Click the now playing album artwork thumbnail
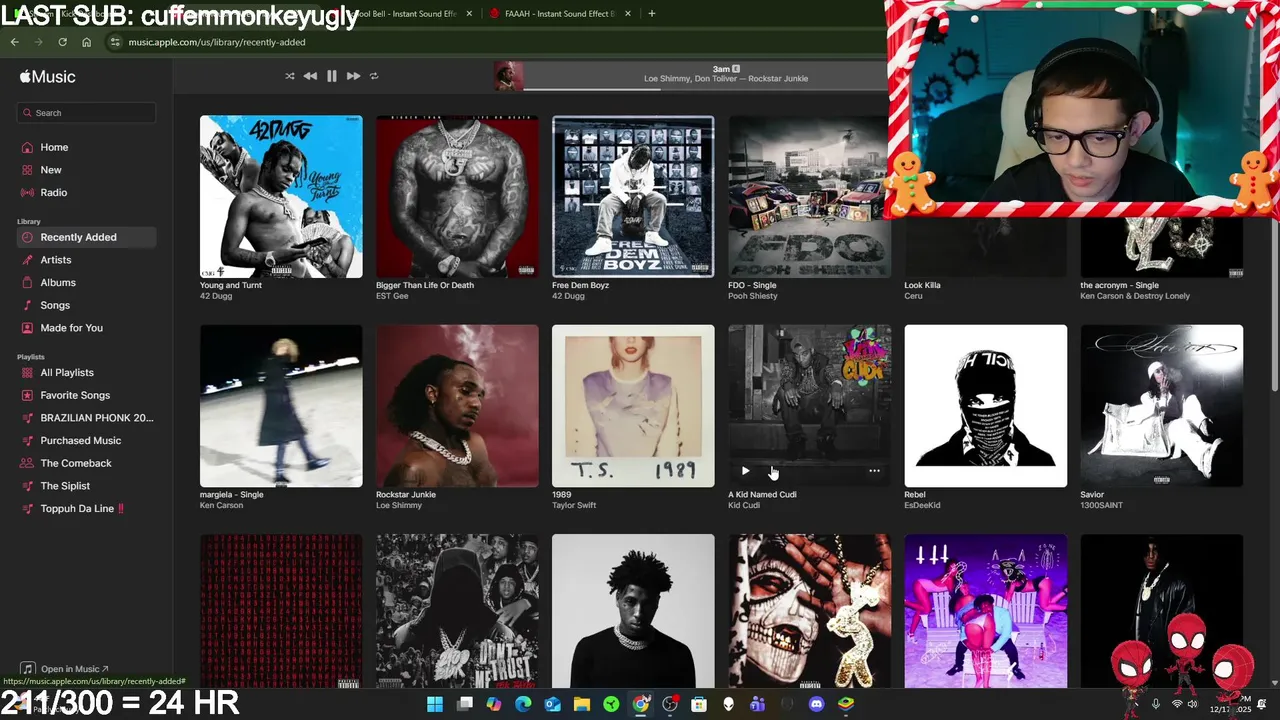Screen dimensions: 1280x720 509,76
